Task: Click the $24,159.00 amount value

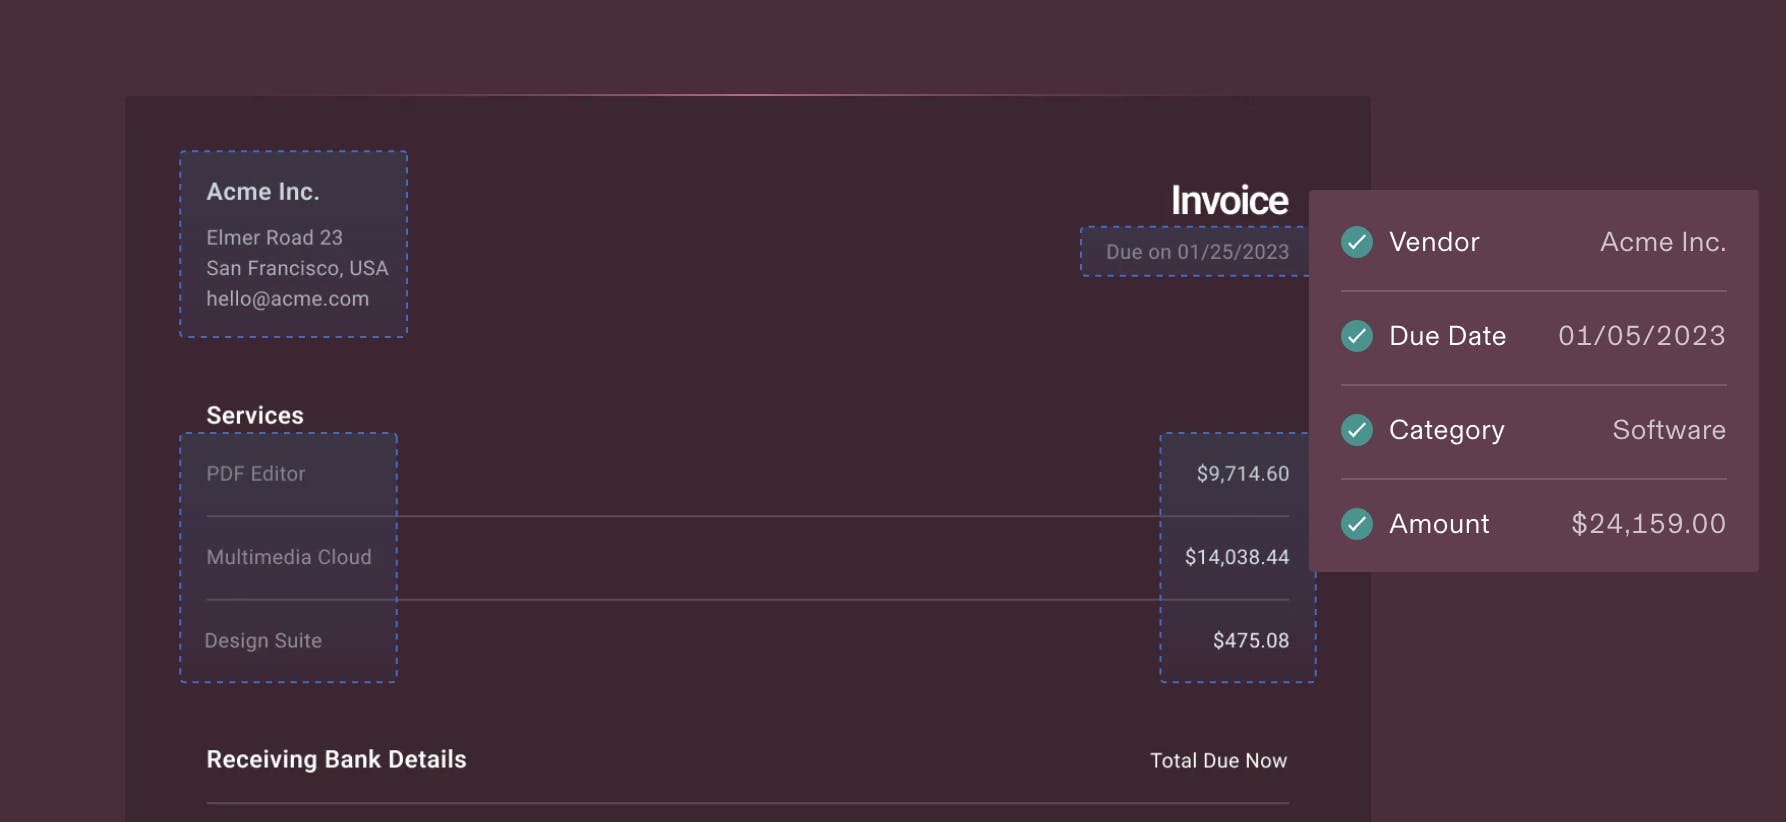Action: 1648,524
